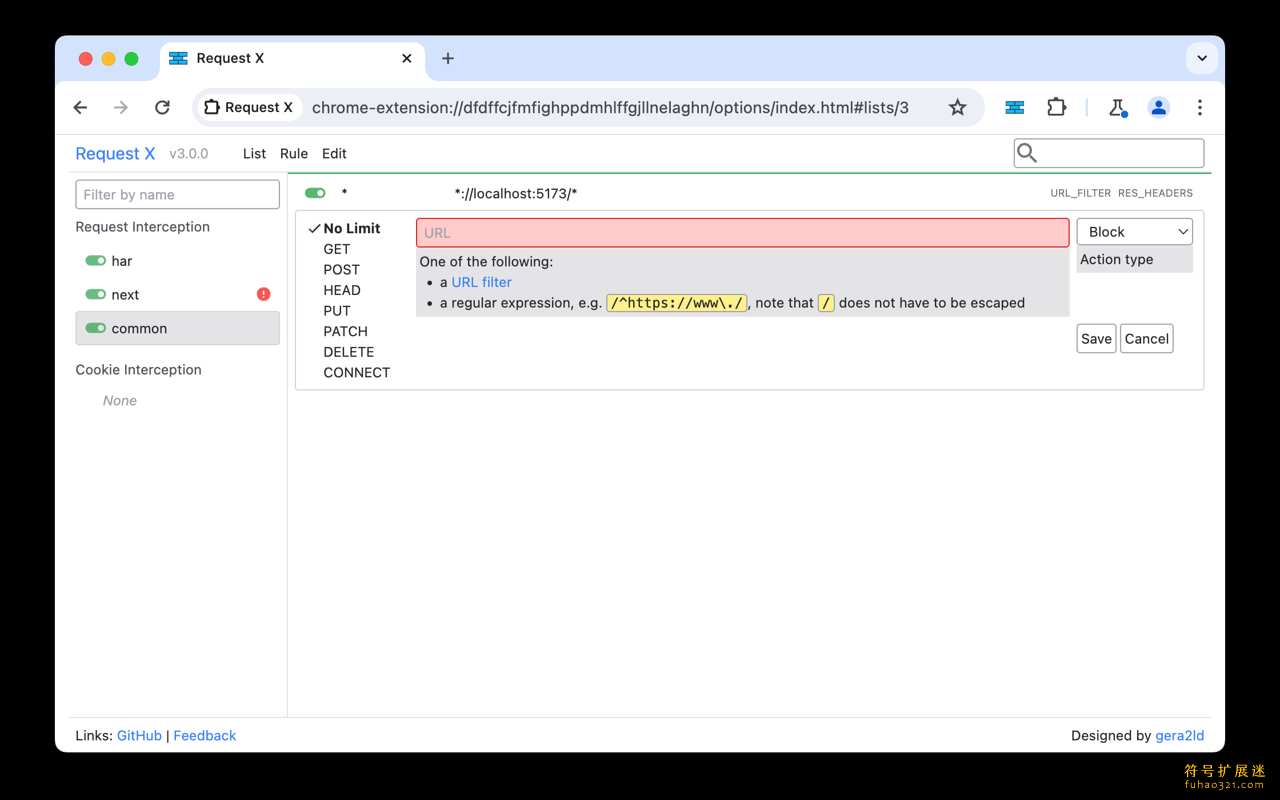Toggle the localhost:5173 rule switch
The image size is (1280, 800).
315,193
